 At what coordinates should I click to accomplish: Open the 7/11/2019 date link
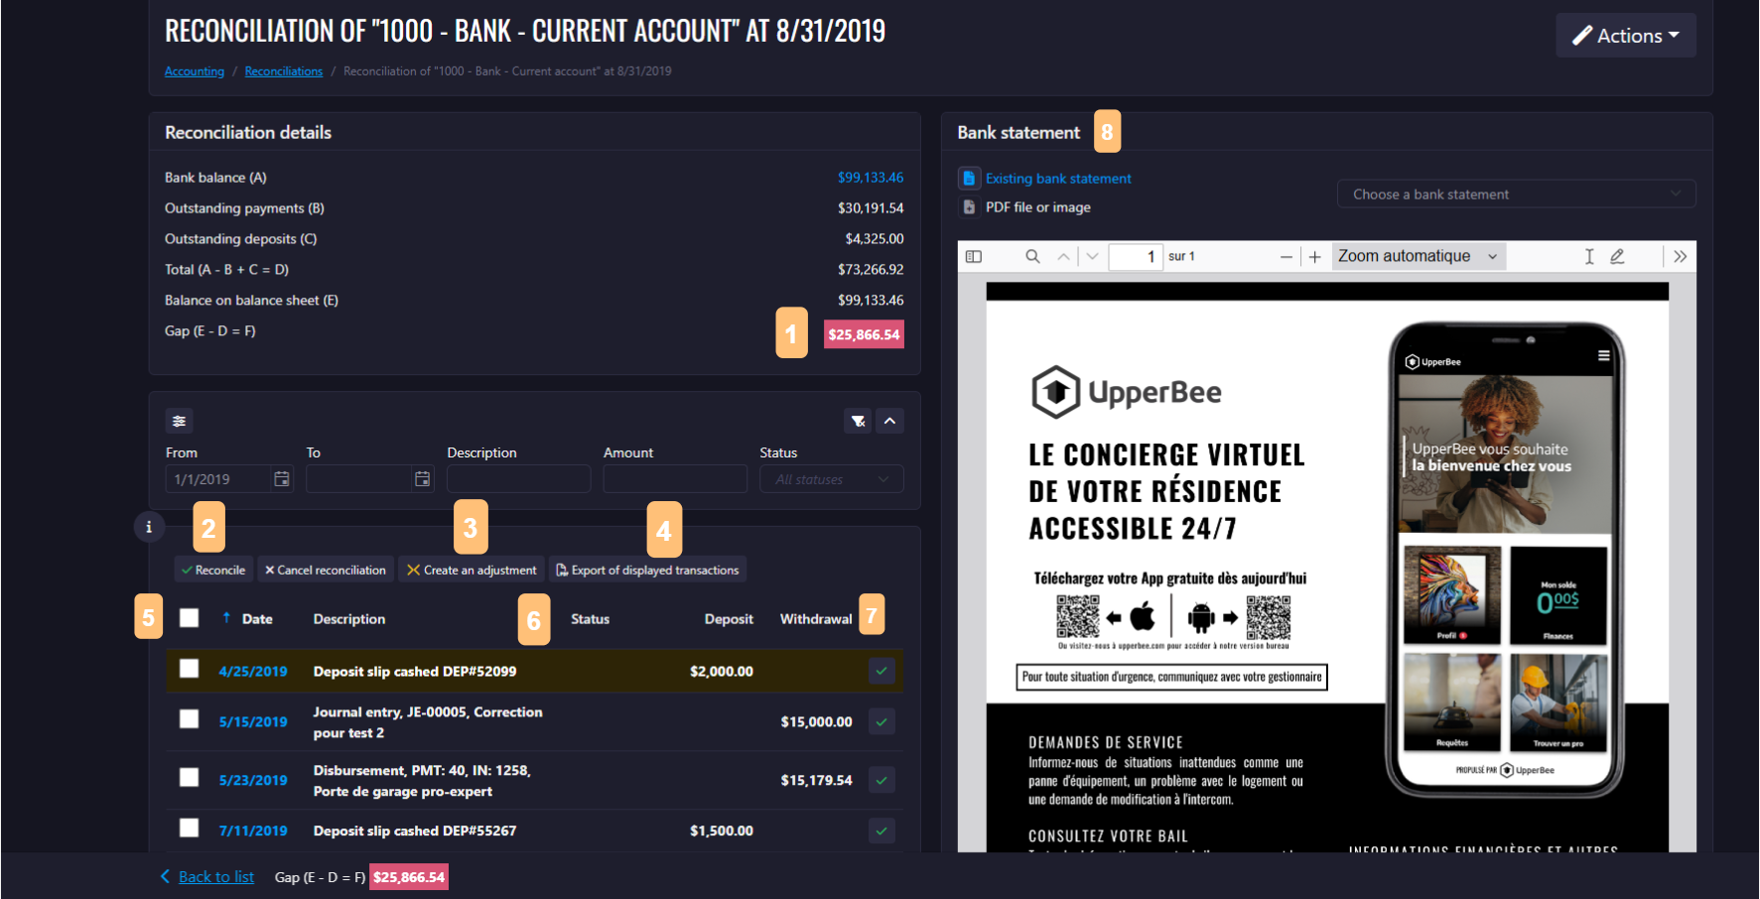[253, 830]
